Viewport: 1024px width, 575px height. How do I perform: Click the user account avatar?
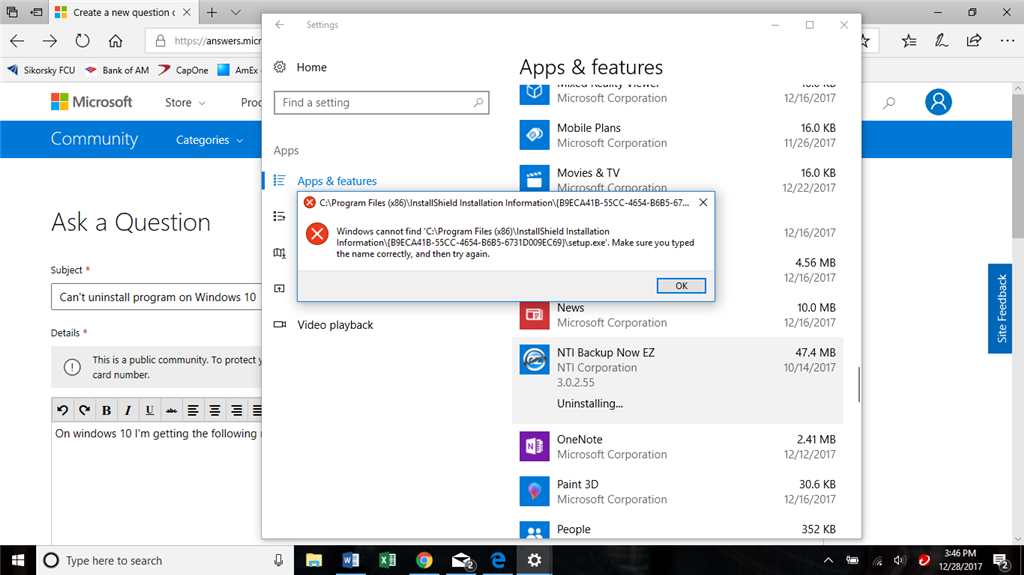click(x=938, y=102)
